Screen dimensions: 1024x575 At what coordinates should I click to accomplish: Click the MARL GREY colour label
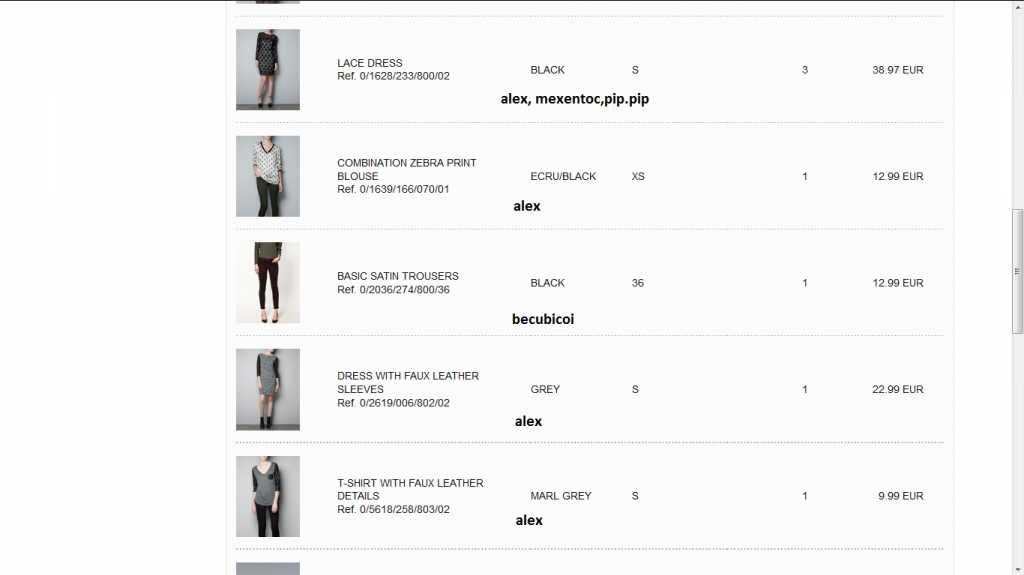pyautogui.click(x=561, y=496)
